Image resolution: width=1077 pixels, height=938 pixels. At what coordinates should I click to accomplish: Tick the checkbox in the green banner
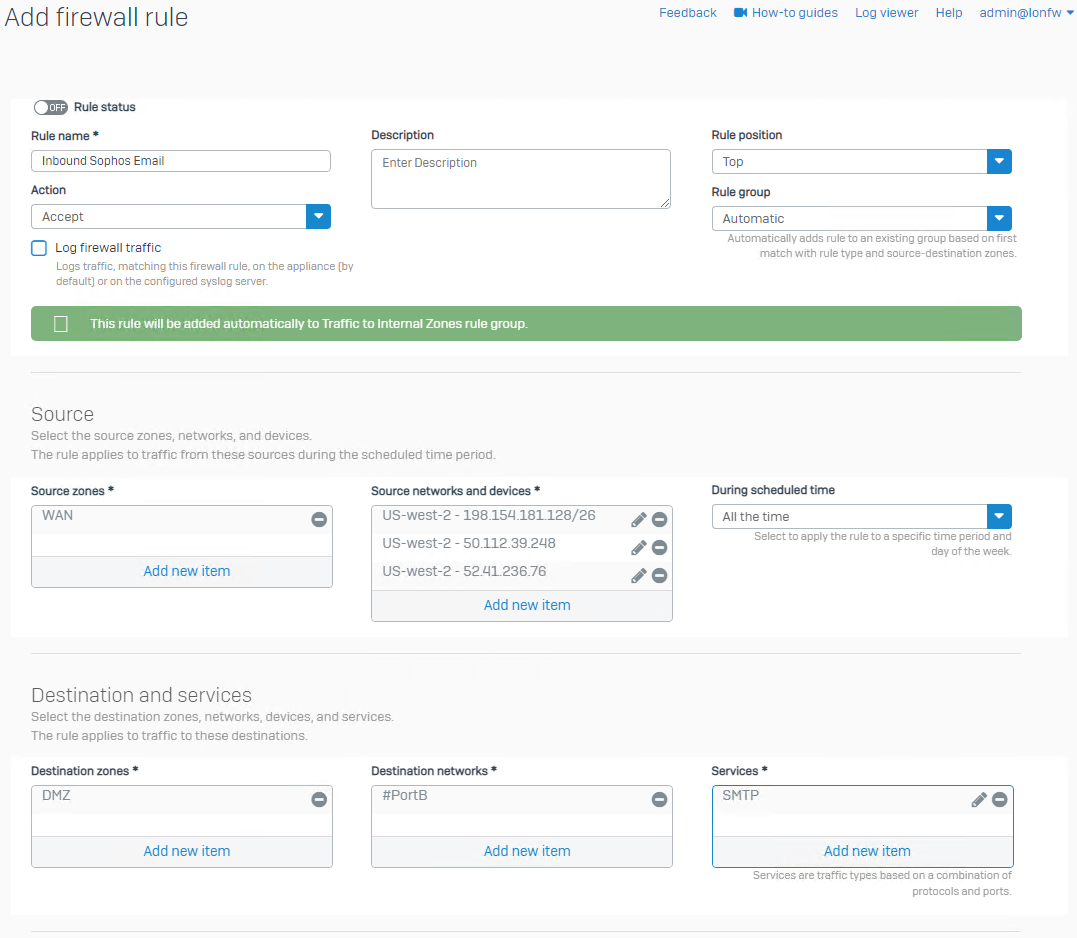point(61,324)
